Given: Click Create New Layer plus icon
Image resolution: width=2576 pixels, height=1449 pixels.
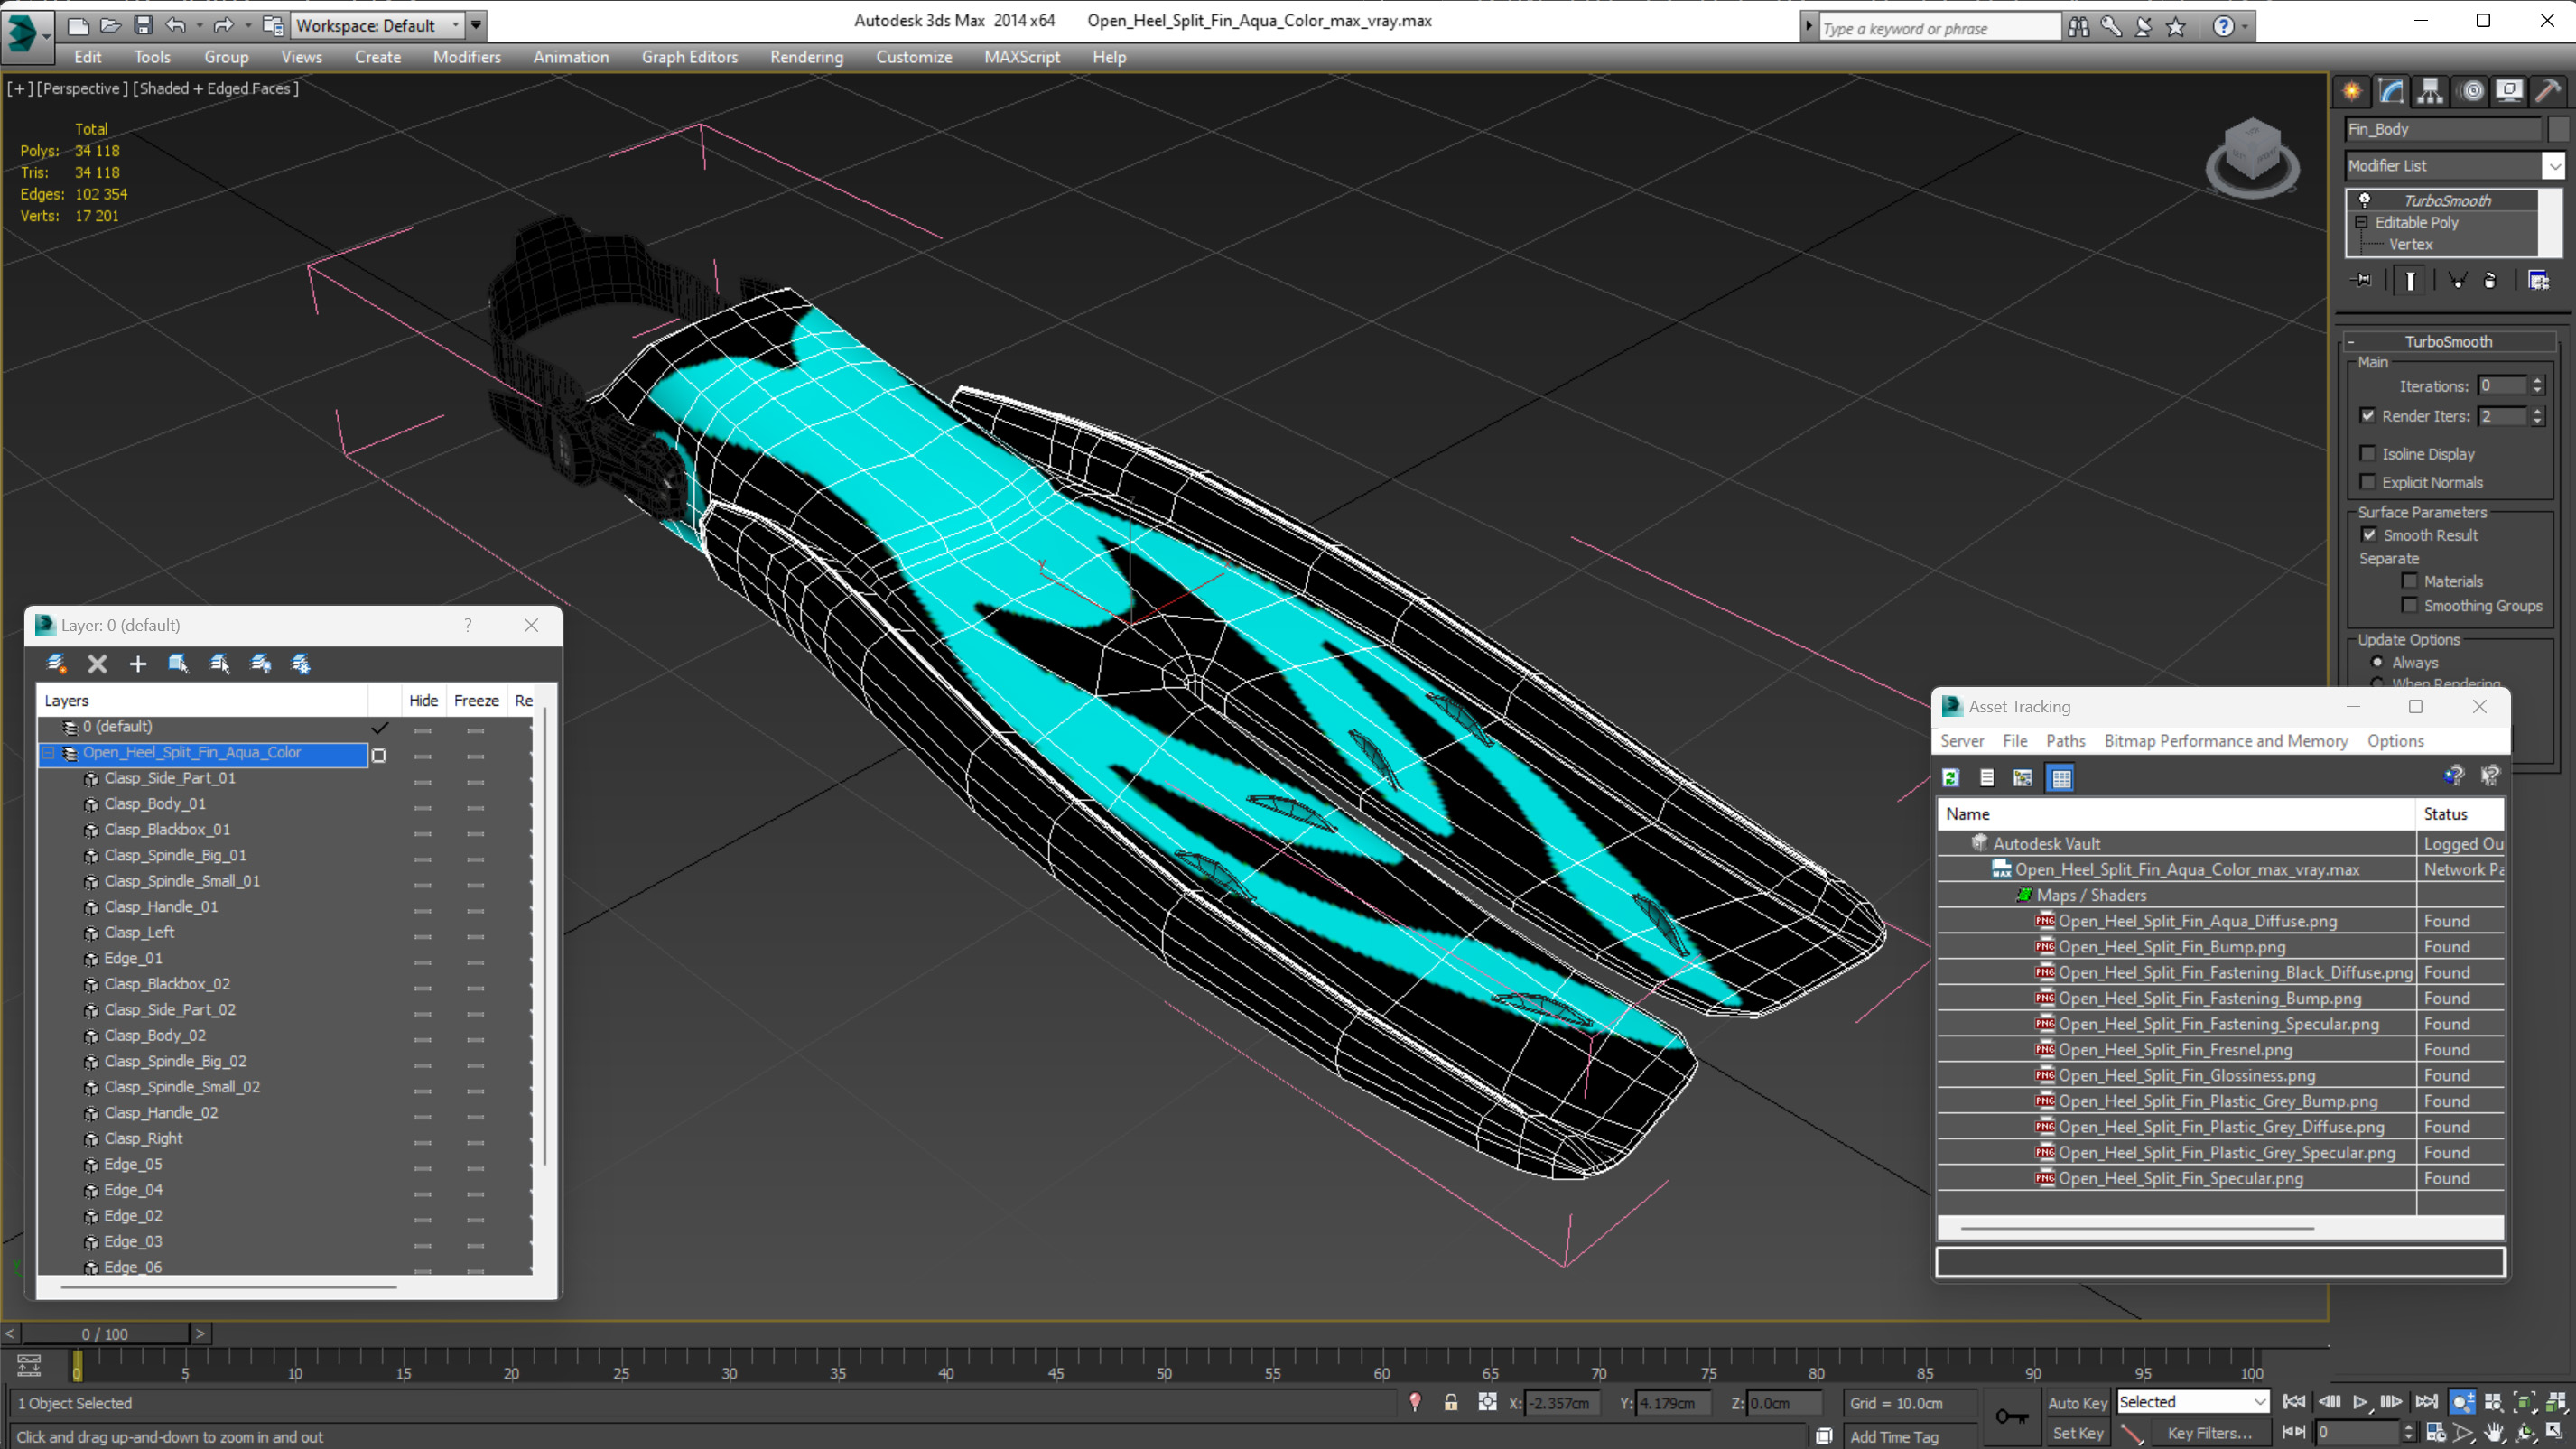Looking at the screenshot, I should click(138, 663).
